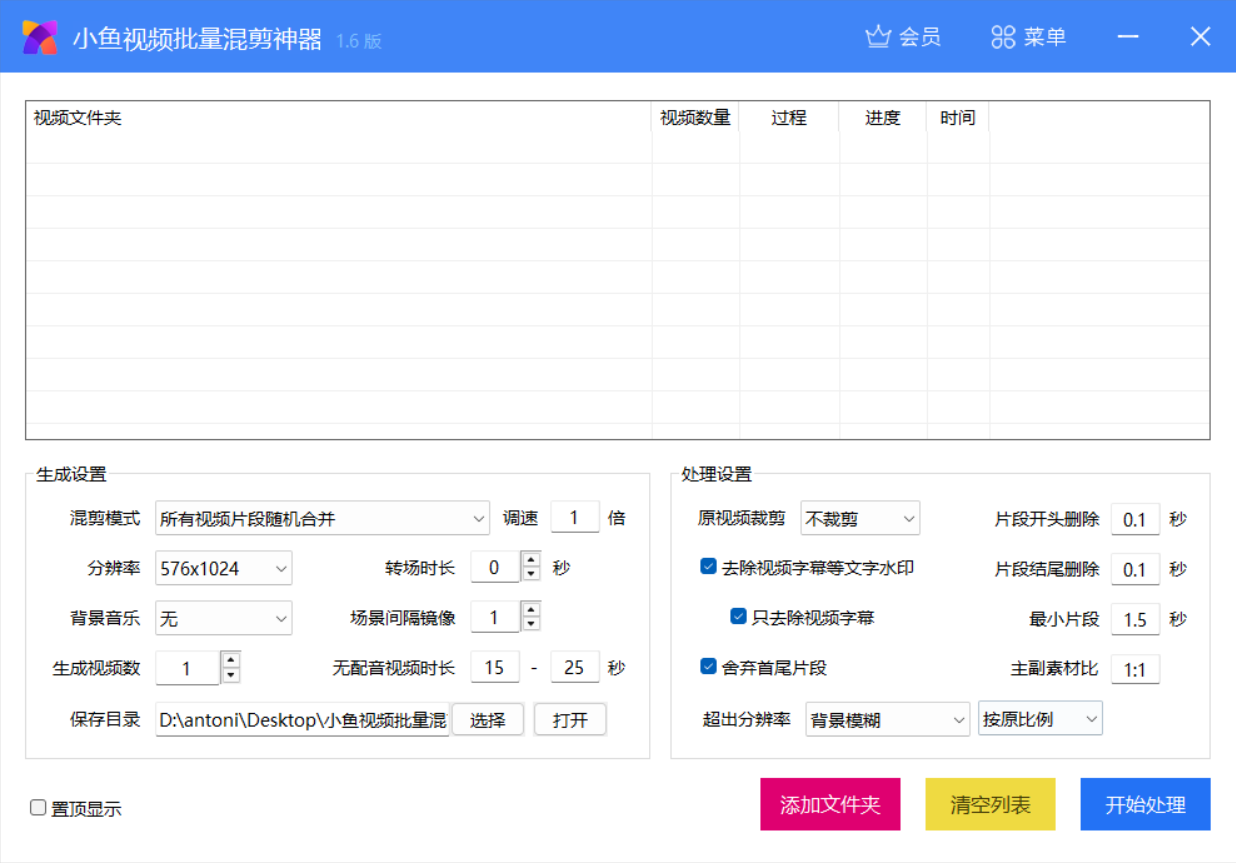
Task: Click the up arrow to increase 生成视频数
Action: pos(229,660)
